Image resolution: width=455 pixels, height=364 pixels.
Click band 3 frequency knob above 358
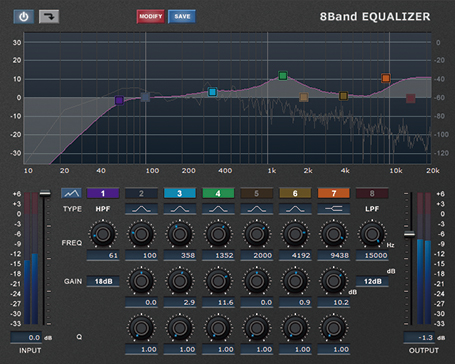tap(180, 234)
